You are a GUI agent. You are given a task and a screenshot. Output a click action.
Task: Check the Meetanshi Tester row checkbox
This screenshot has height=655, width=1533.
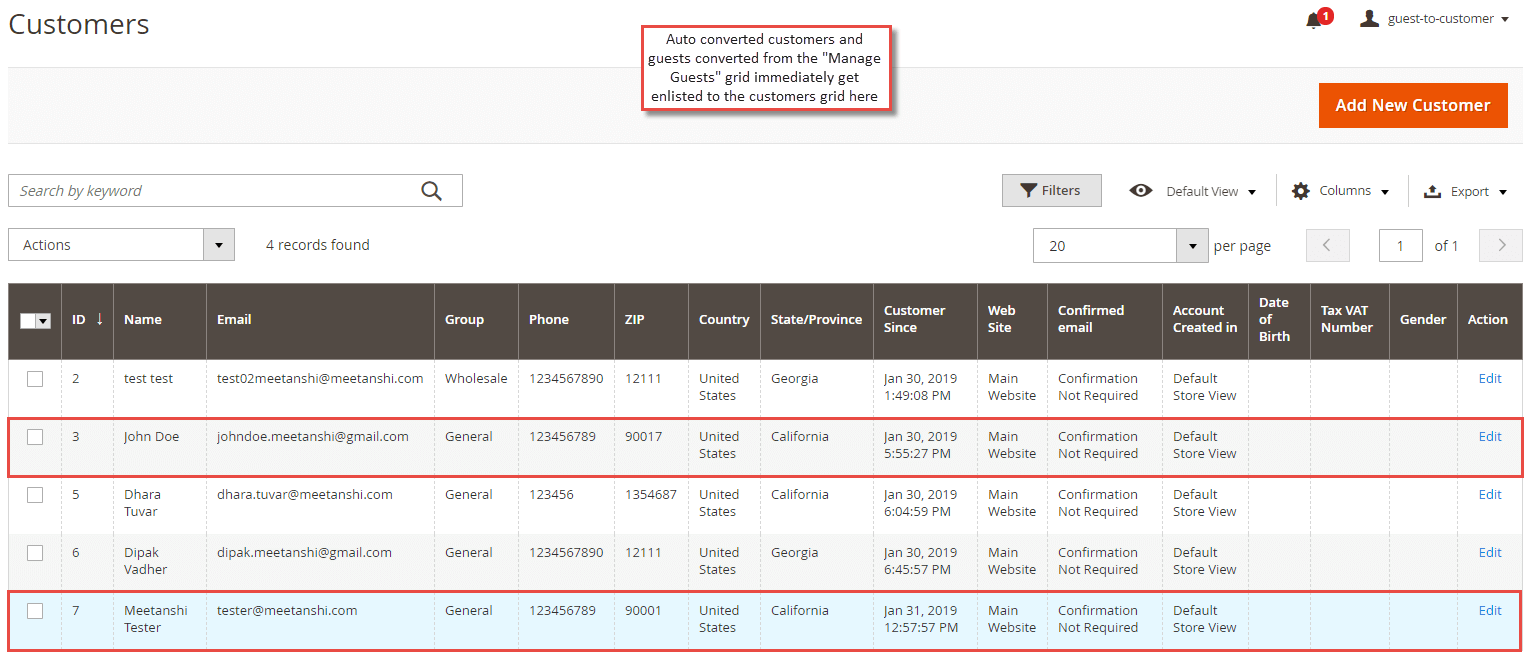35,611
